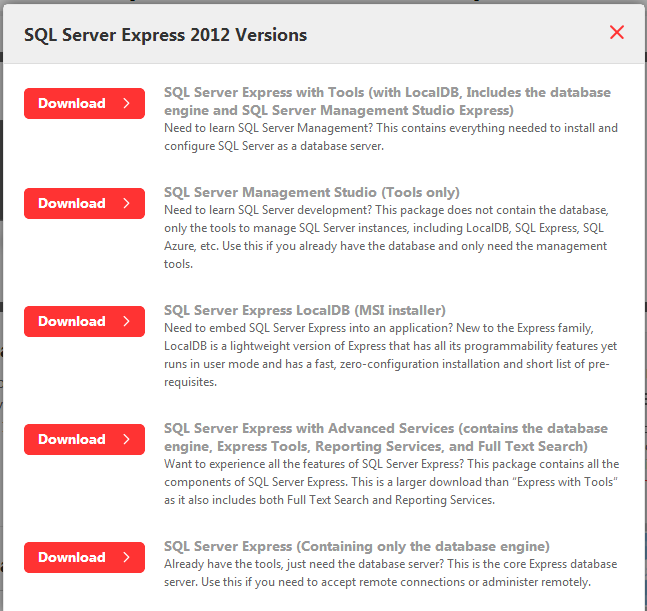Open the 'SQL Server Express with Advanced Services' heading
Image resolution: width=647 pixels, height=611 pixels.
[x=386, y=437]
